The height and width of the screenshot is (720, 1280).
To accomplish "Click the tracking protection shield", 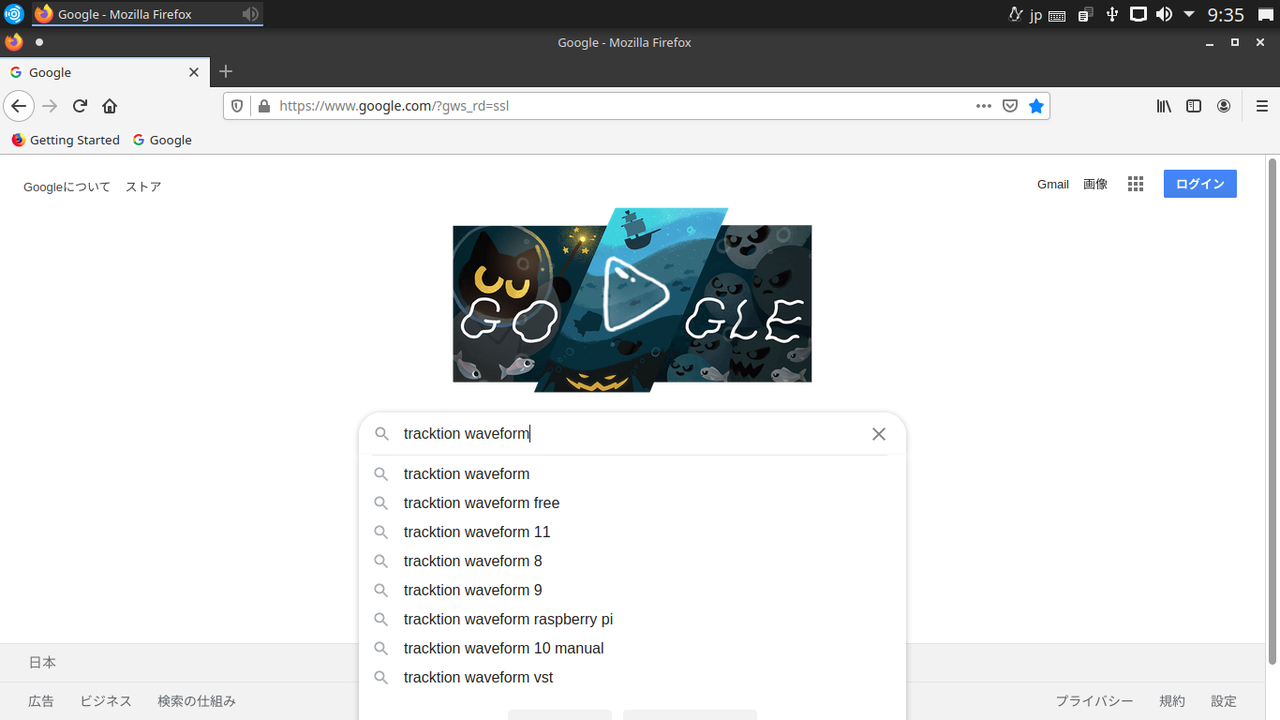I will tap(237, 105).
